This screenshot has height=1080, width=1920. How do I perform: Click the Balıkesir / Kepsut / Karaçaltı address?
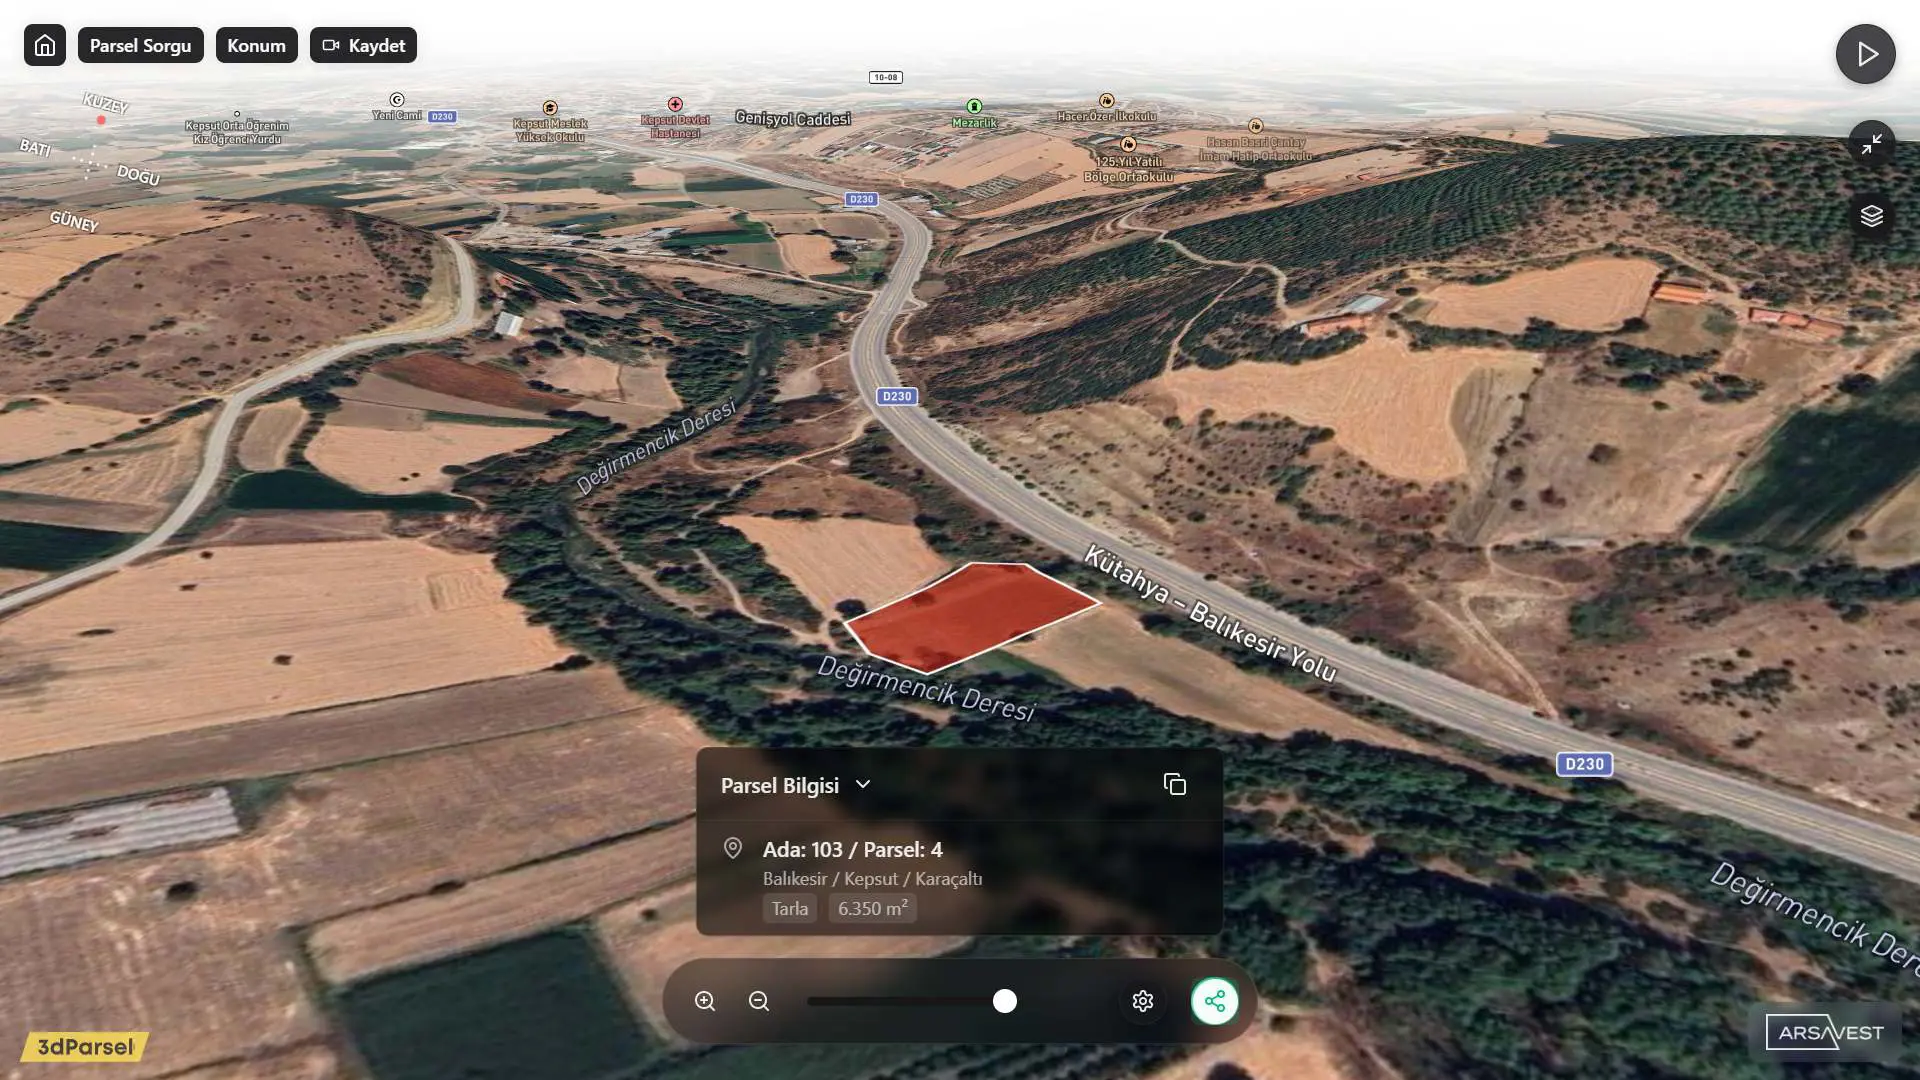(873, 878)
